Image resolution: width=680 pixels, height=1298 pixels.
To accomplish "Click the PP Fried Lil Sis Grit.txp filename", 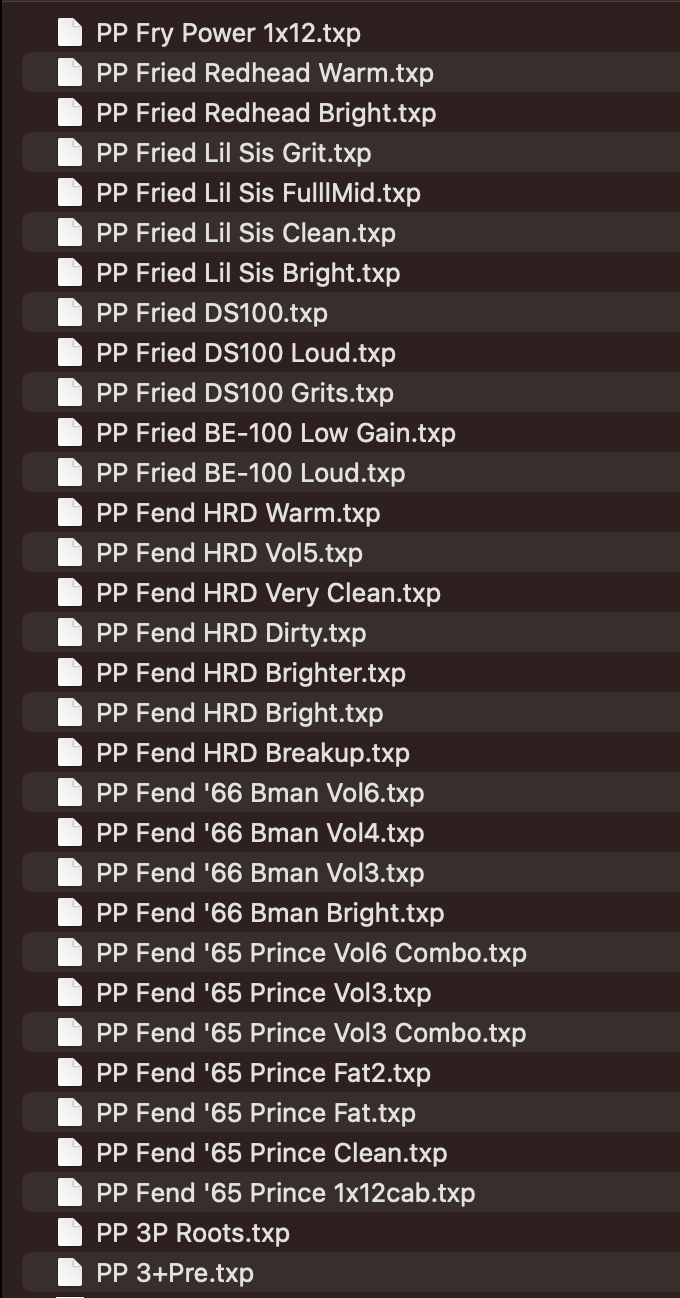I will [x=233, y=153].
